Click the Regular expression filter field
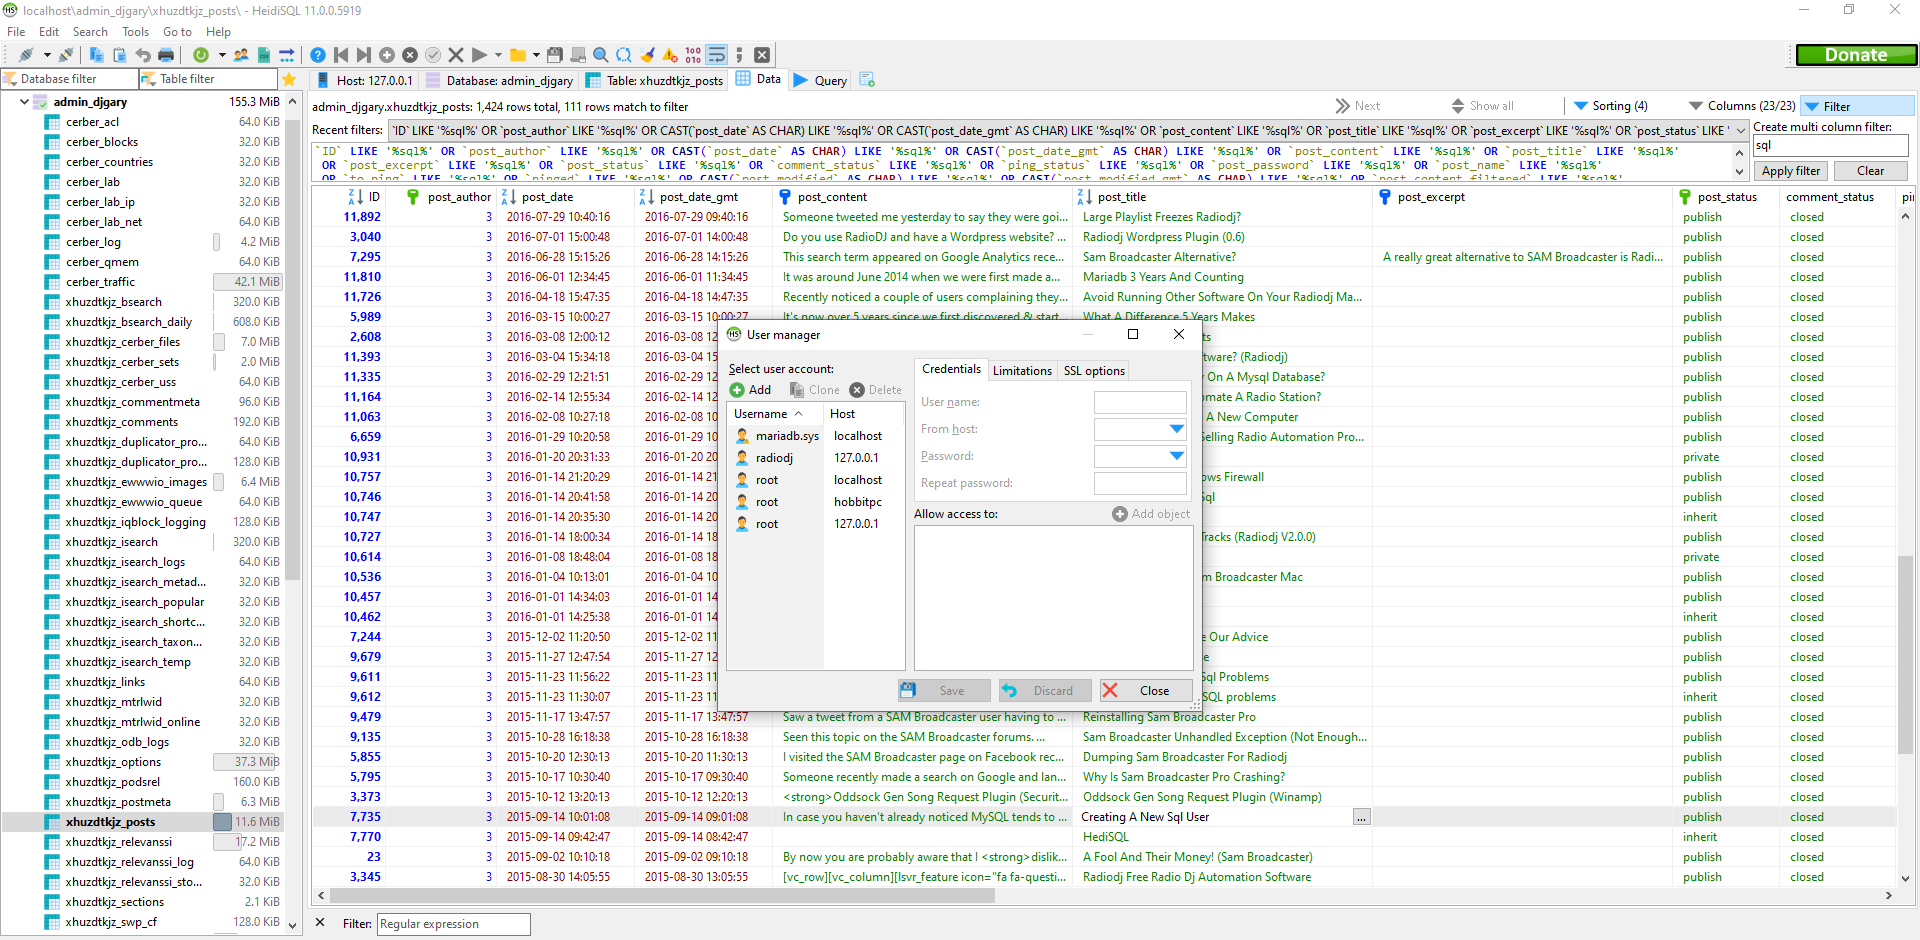Image resolution: width=1920 pixels, height=940 pixels. coord(453,924)
